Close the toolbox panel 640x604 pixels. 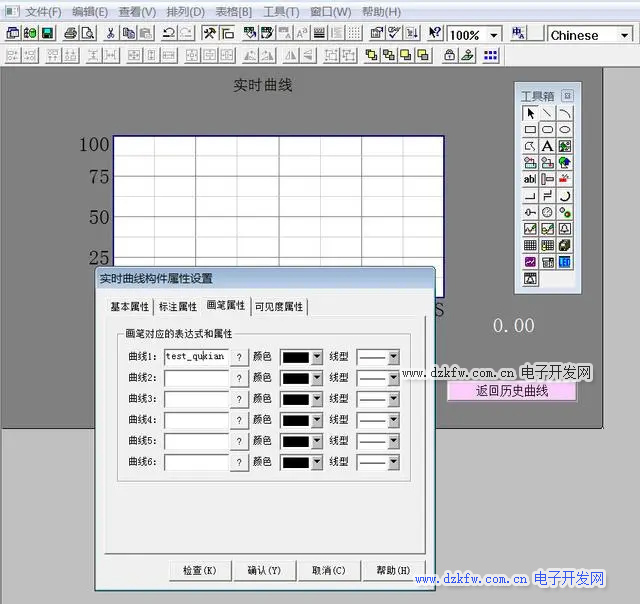coord(567,96)
